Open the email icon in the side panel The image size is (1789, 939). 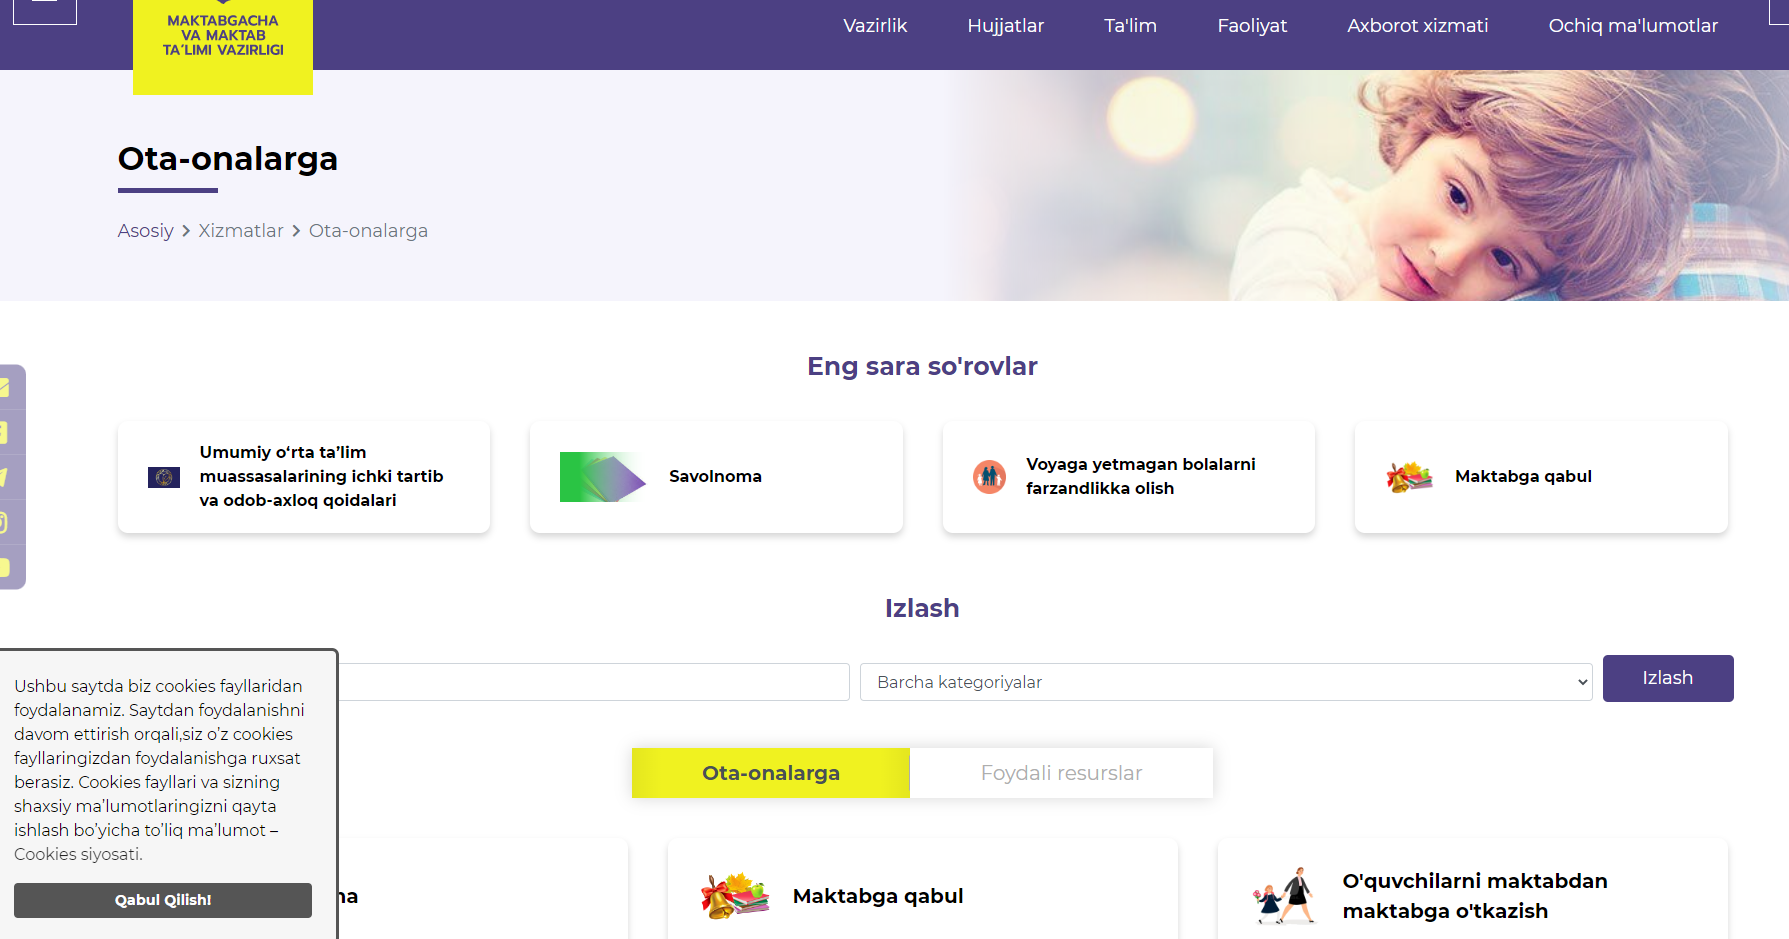tap(5, 387)
